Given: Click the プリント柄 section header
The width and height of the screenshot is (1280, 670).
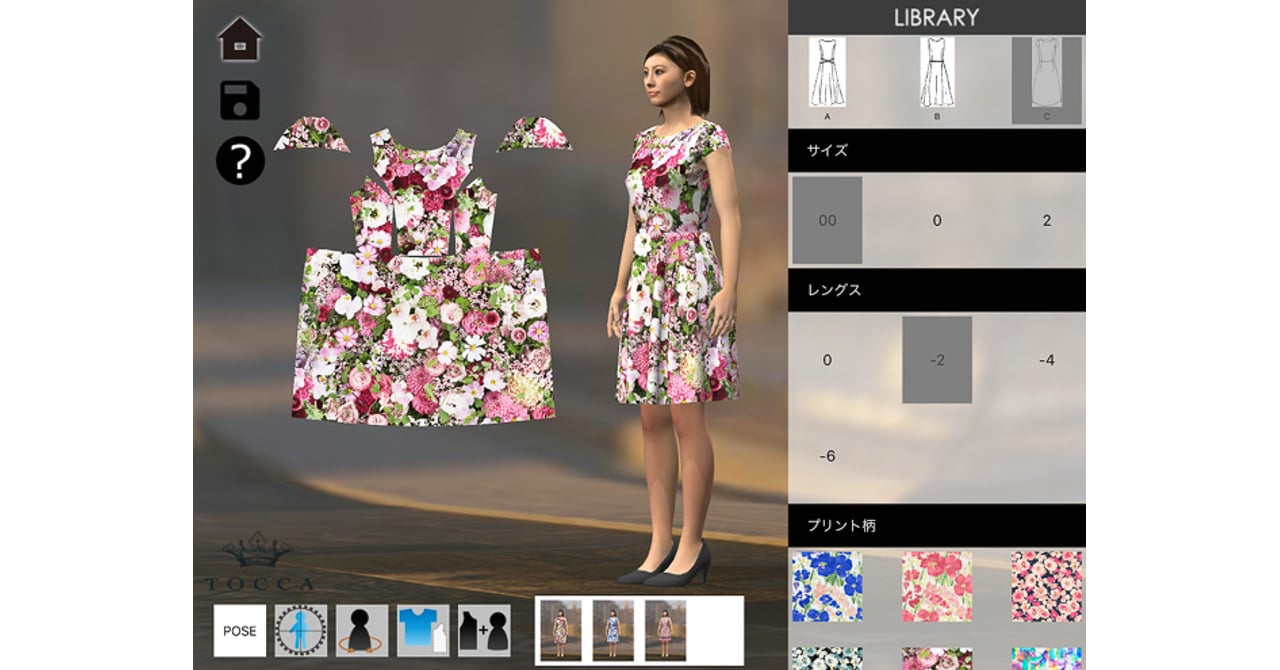Looking at the screenshot, I should [937, 525].
